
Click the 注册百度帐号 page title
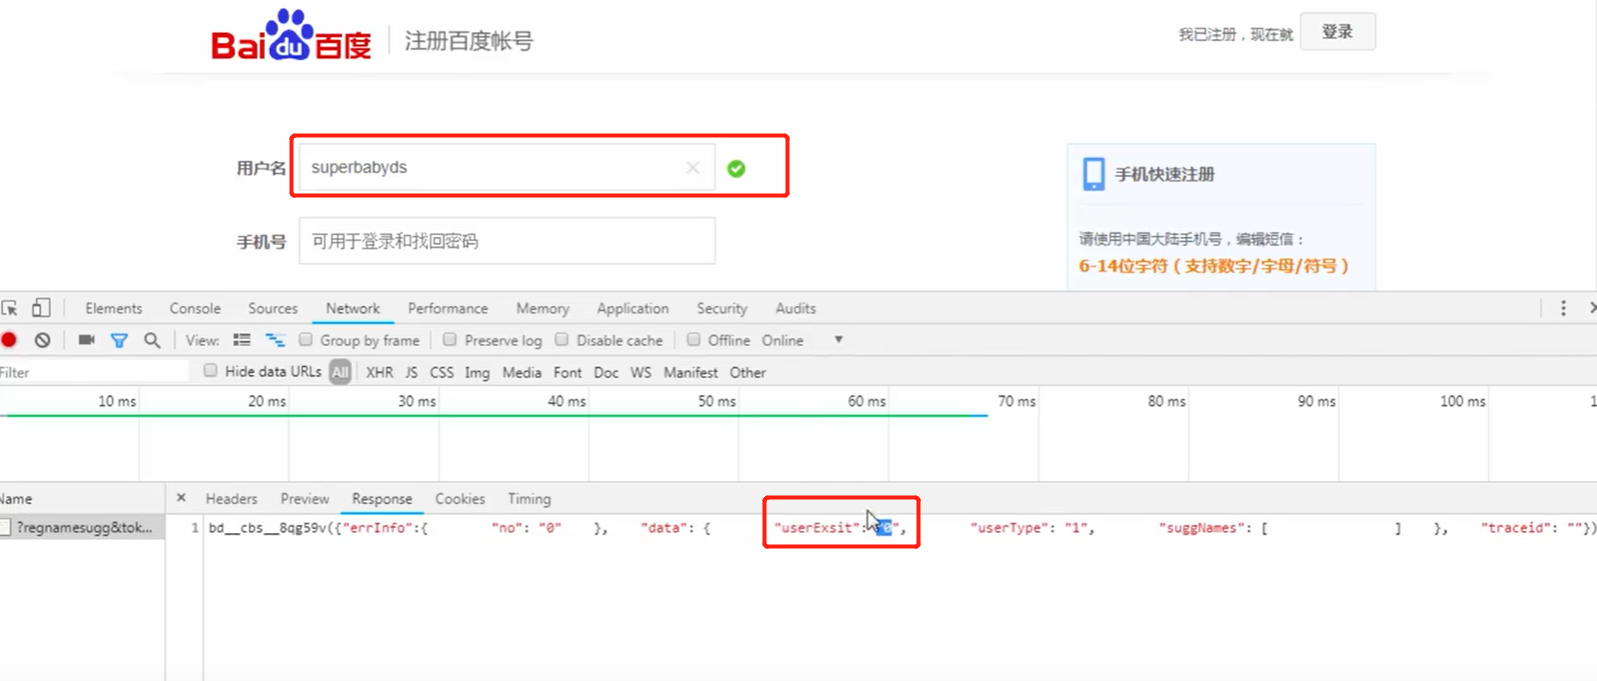pos(468,41)
